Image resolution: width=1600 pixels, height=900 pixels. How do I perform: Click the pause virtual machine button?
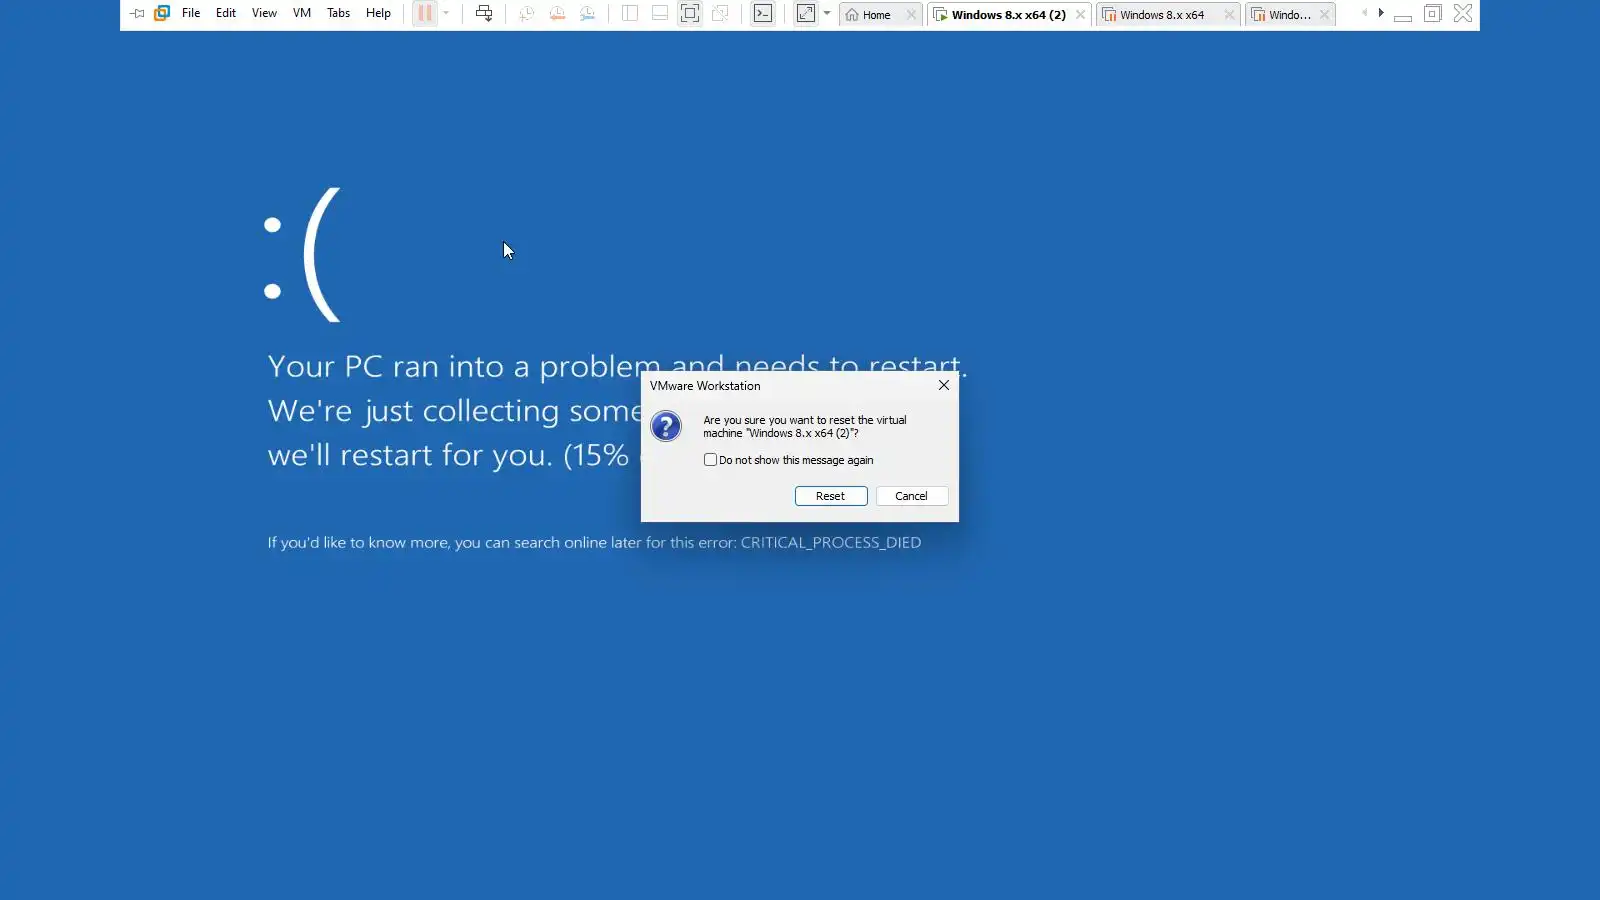click(x=425, y=13)
